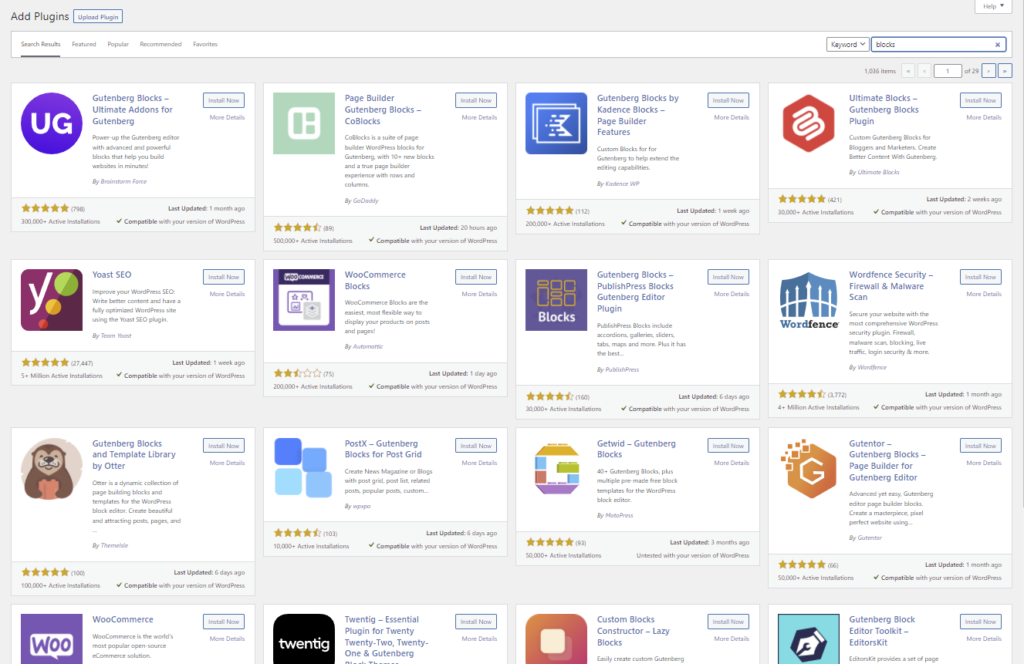The height and width of the screenshot is (664, 1024).
Task: Install the WooCommerce plugin now
Action: [224, 622]
